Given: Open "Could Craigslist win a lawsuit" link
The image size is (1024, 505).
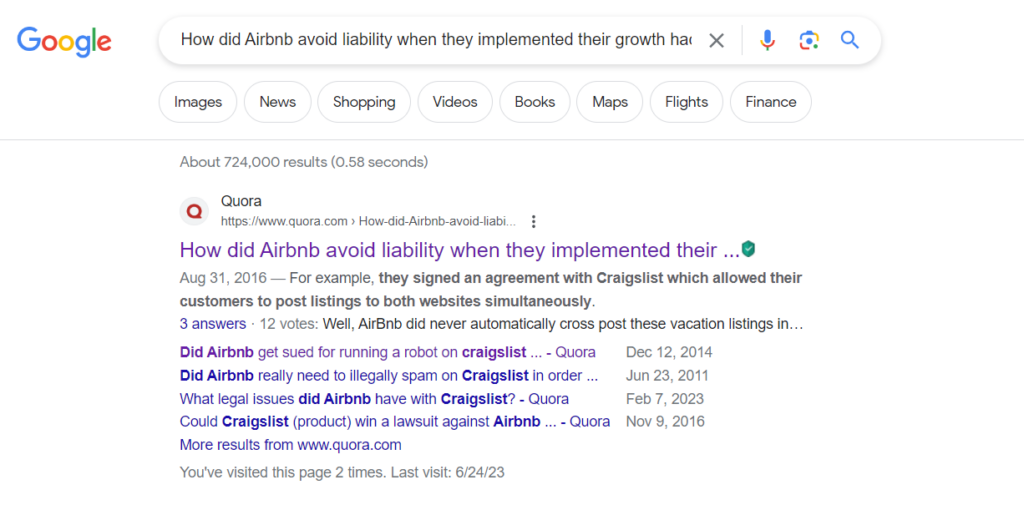Looking at the screenshot, I should [394, 421].
